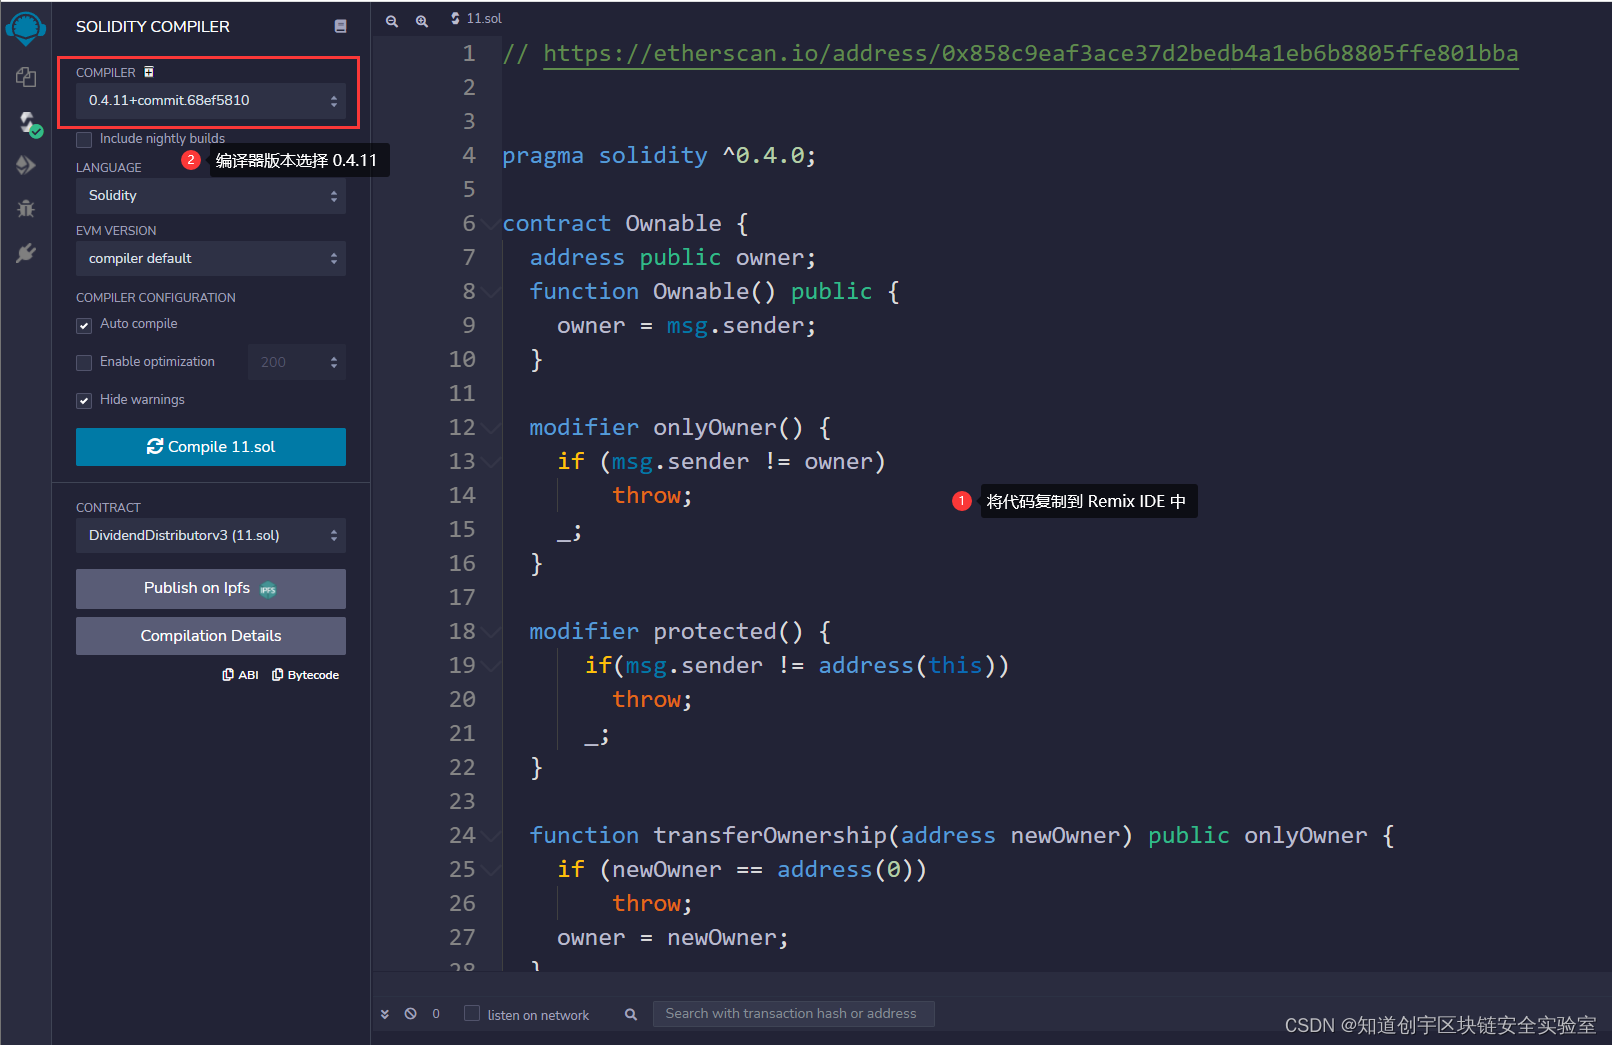Fold the protected modifier at line 18
The height and width of the screenshot is (1045, 1612).
[490, 632]
